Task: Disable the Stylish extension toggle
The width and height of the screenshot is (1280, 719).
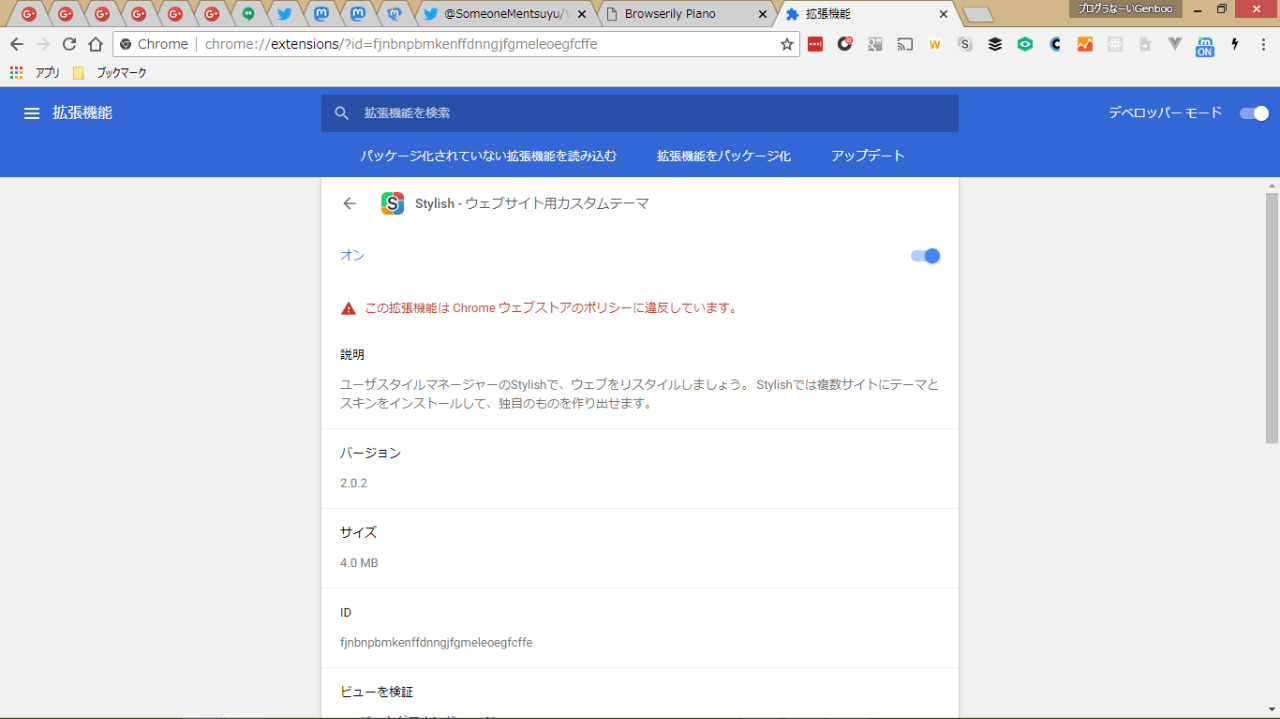Action: coord(925,256)
